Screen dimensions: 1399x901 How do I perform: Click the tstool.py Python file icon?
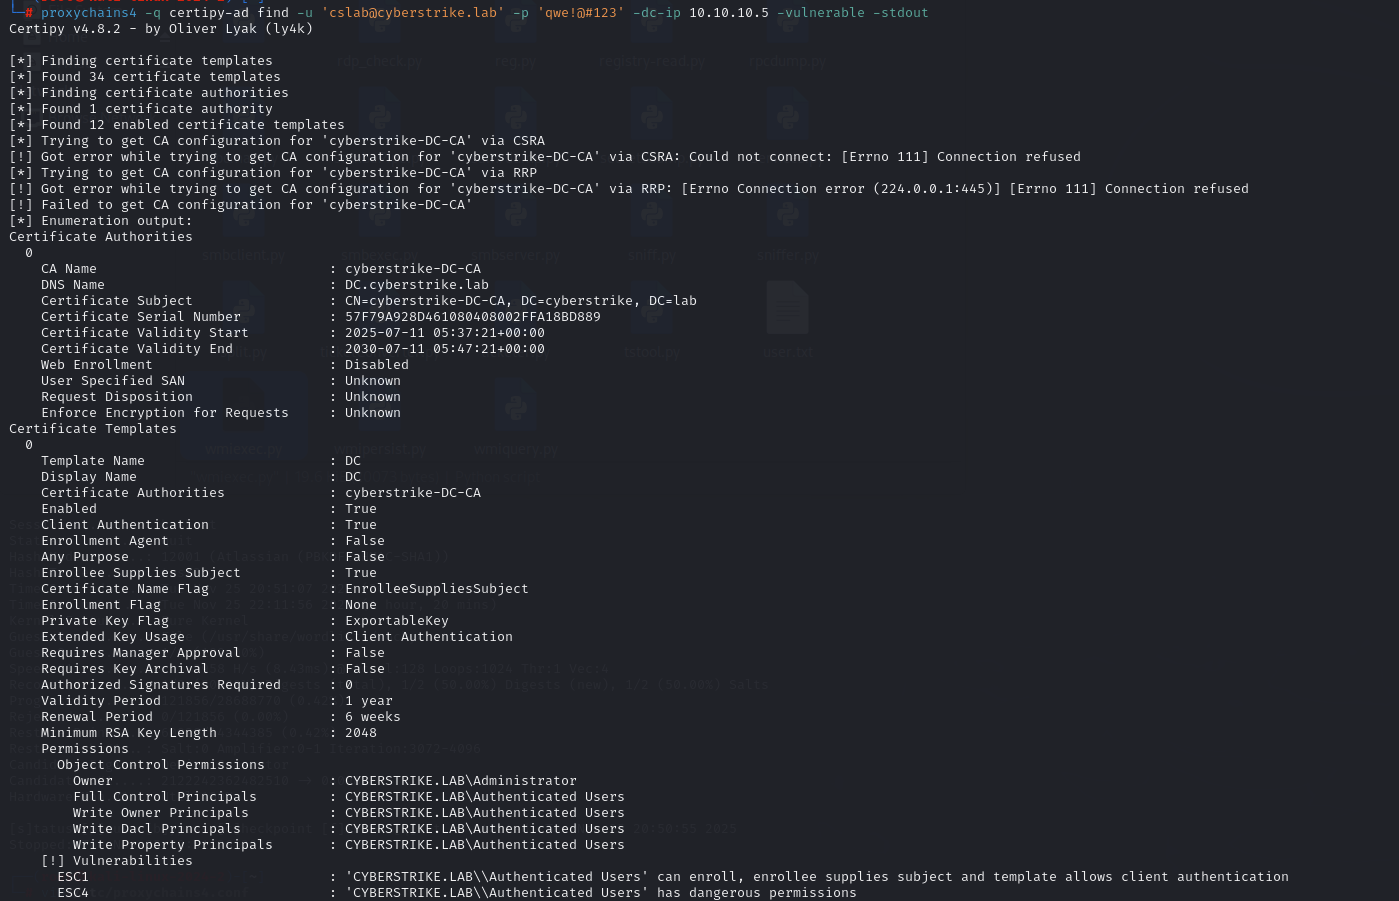(652, 310)
